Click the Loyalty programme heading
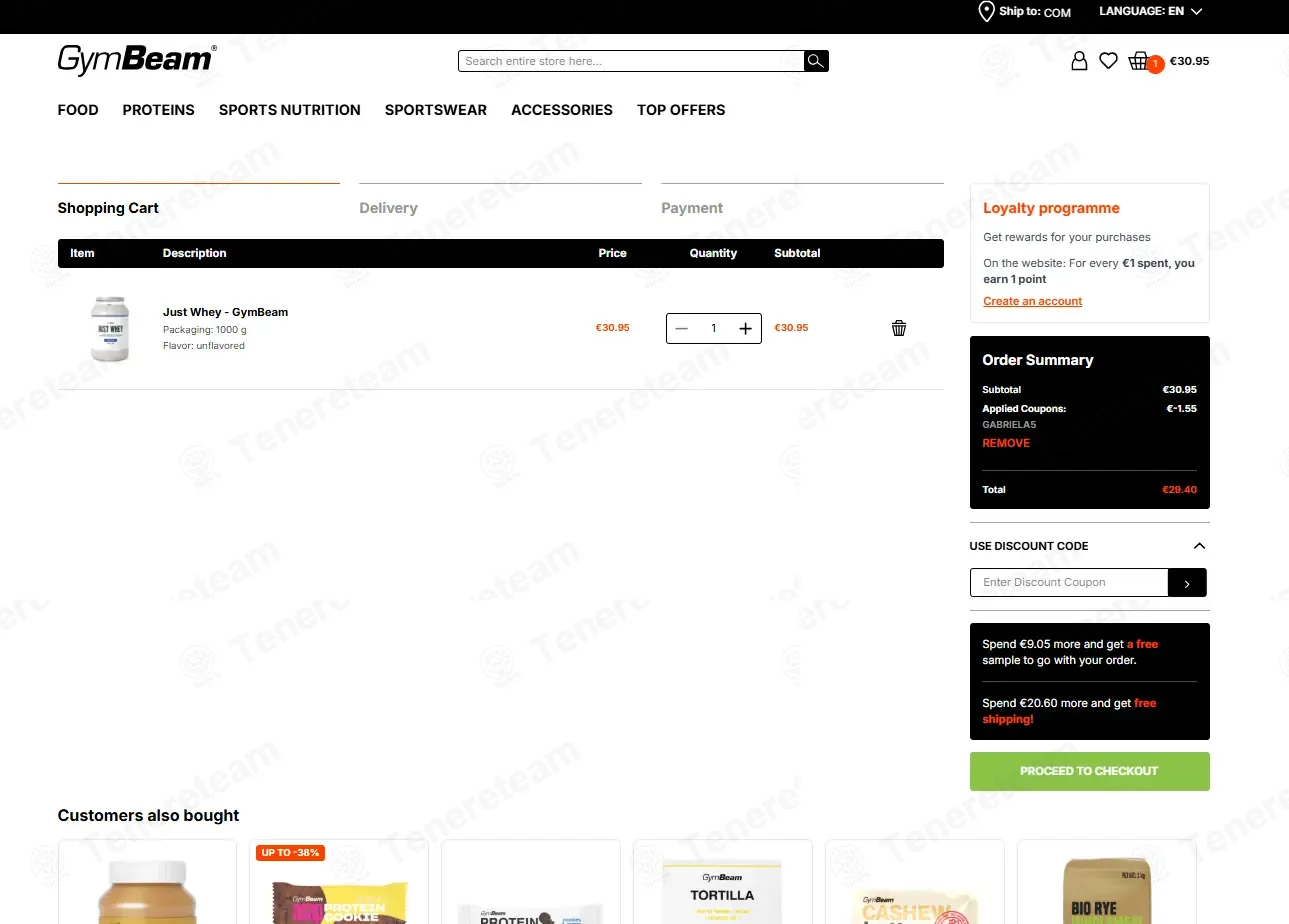This screenshot has height=924, width=1289. pos(1051,208)
